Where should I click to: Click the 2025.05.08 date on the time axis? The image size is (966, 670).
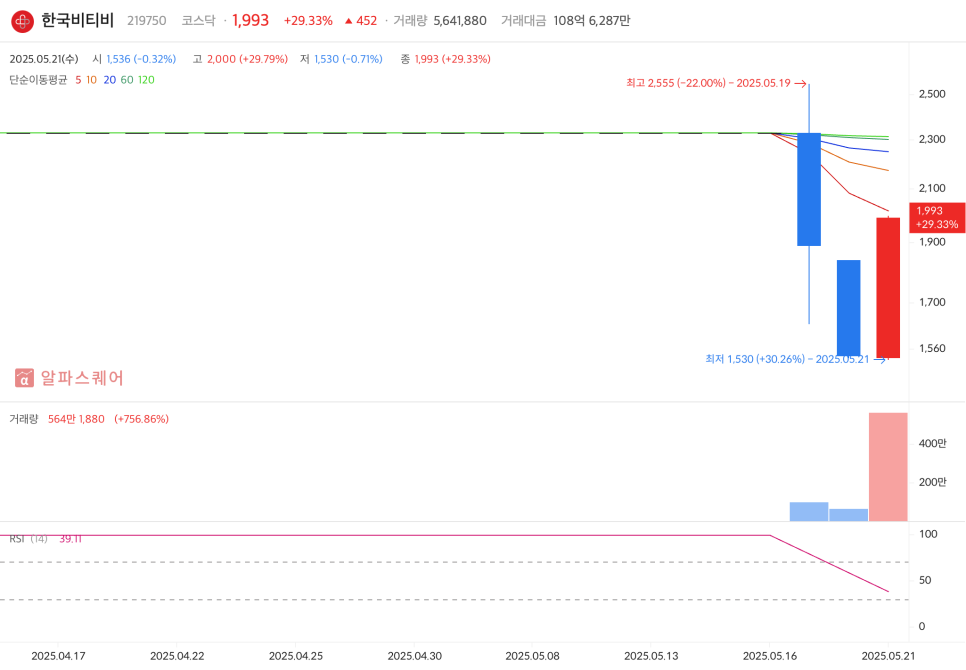coord(533,656)
